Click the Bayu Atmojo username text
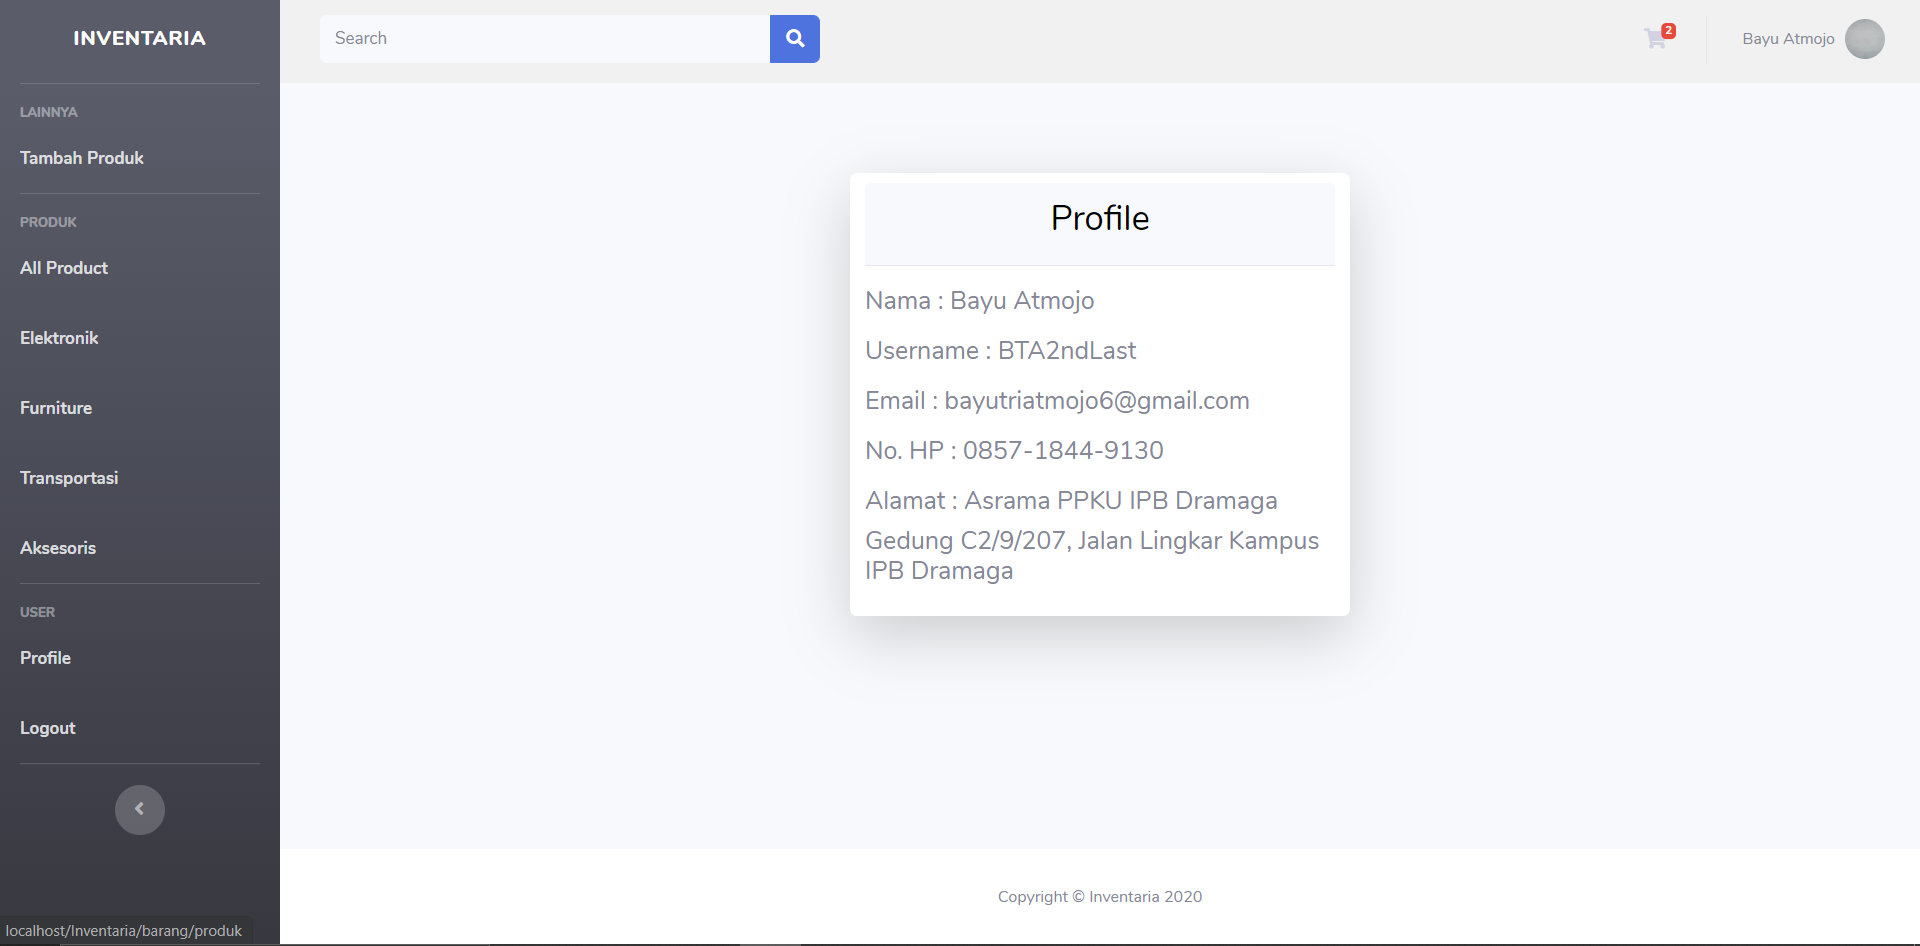1920x946 pixels. [x=1788, y=38]
